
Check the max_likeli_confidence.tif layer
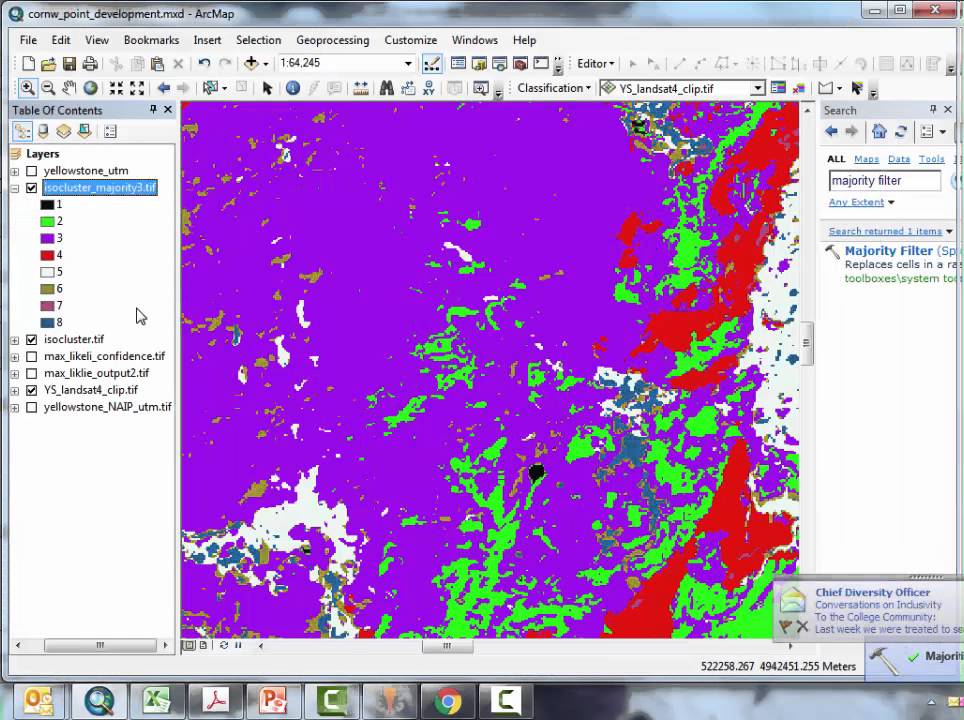coord(32,357)
